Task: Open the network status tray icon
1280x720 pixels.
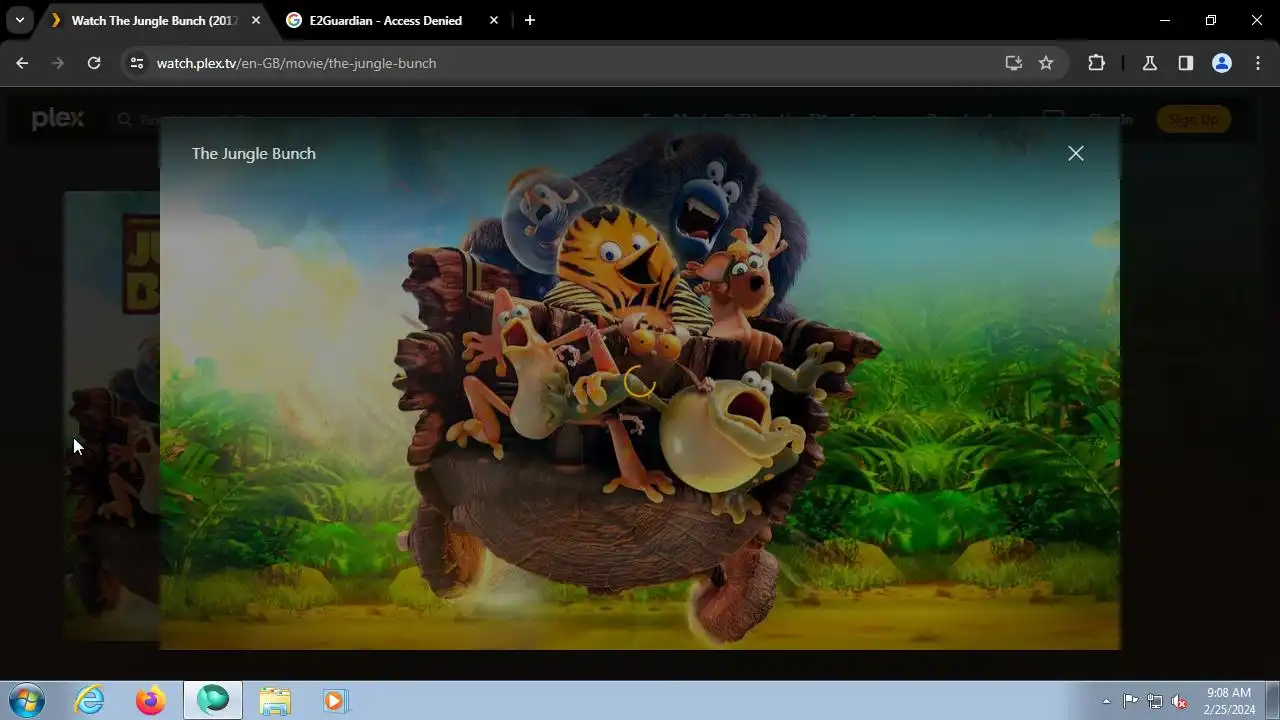Action: [x=1155, y=701]
